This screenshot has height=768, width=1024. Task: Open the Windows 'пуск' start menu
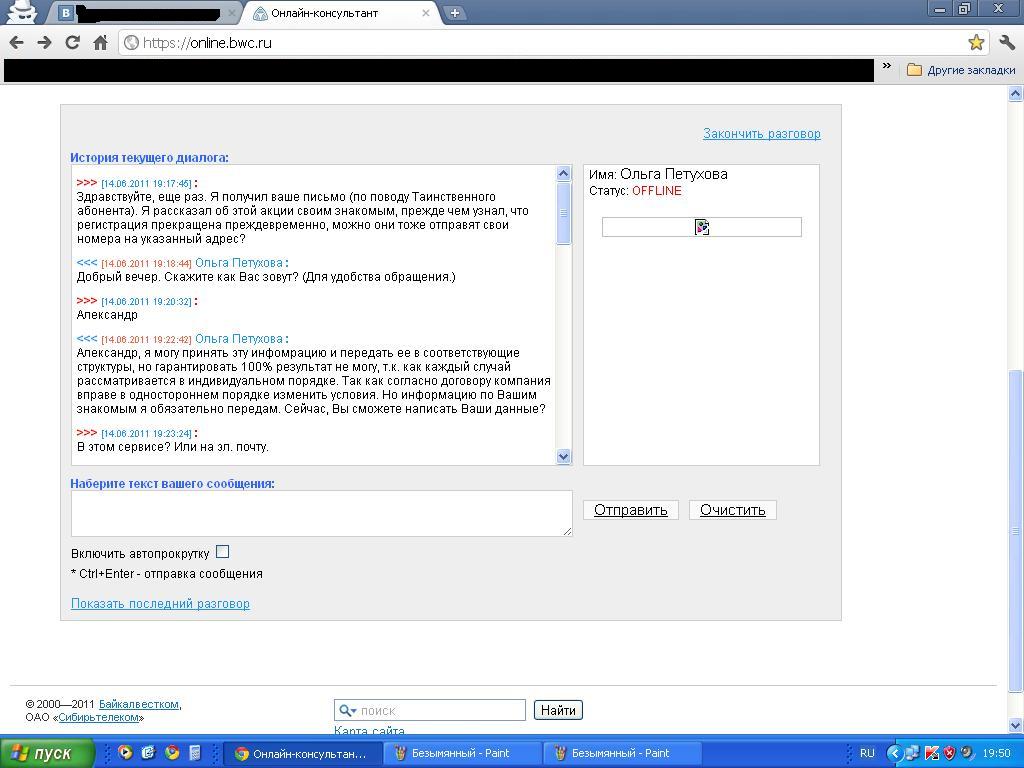pos(47,753)
